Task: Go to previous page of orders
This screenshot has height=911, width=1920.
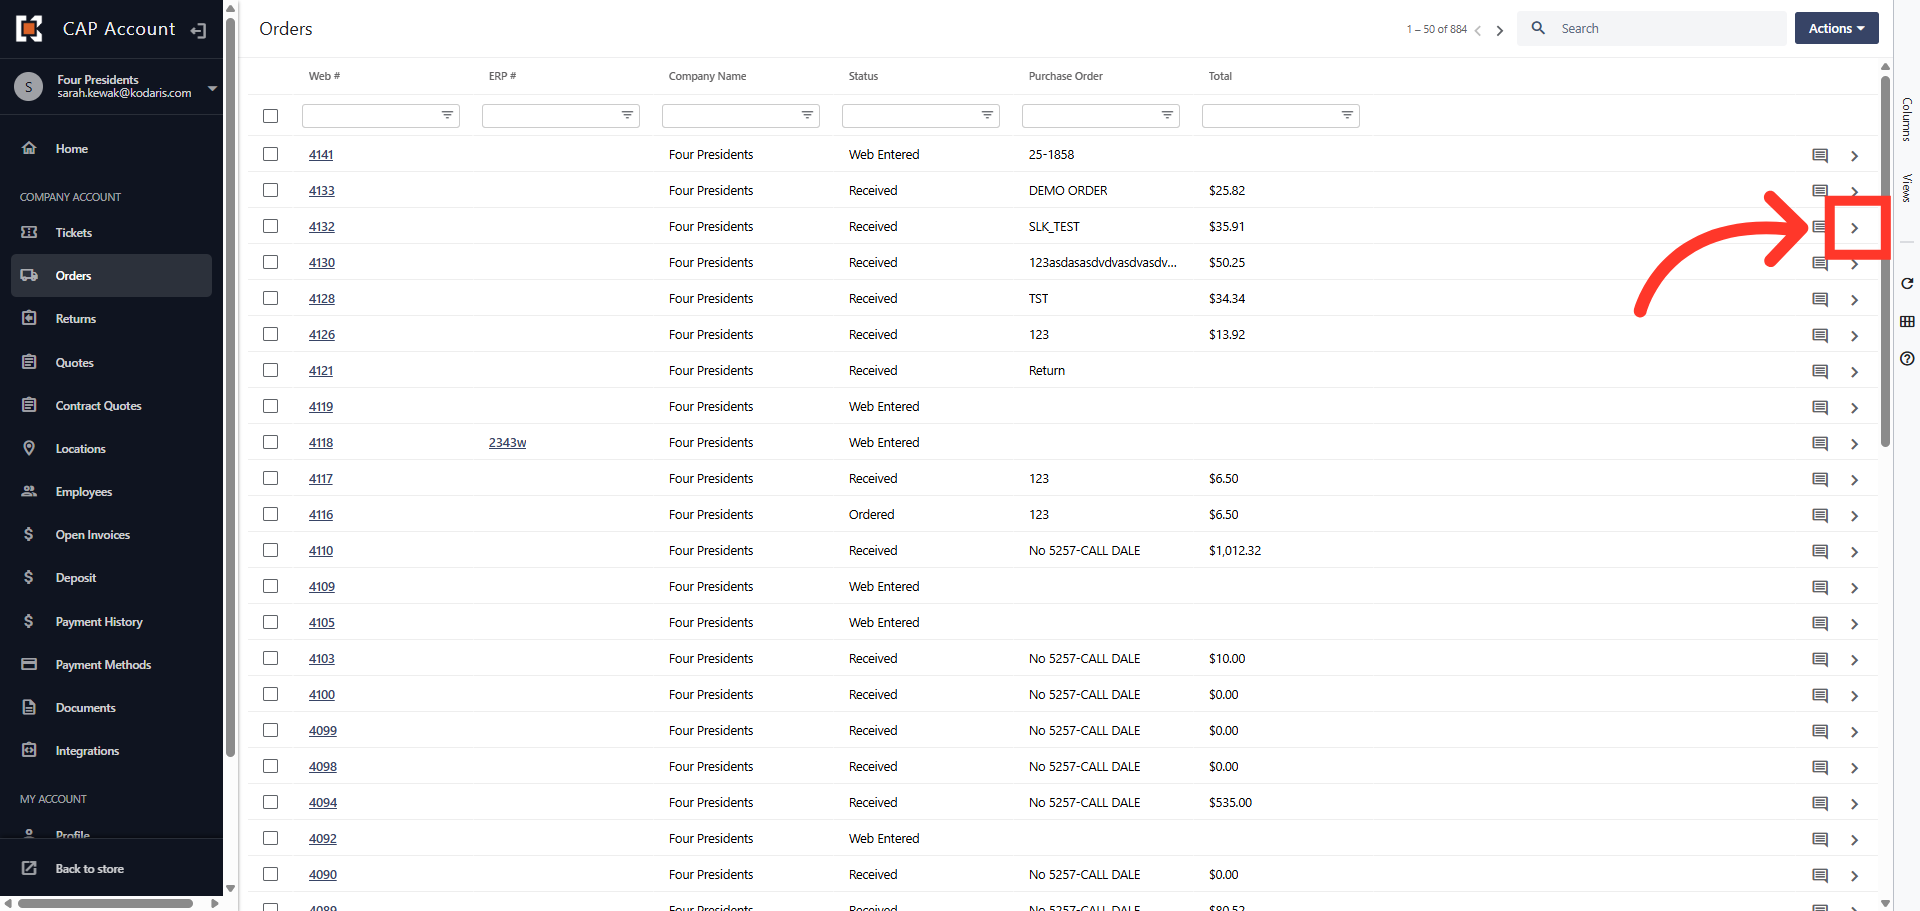Action: pyautogui.click(x=1477, y=30)
